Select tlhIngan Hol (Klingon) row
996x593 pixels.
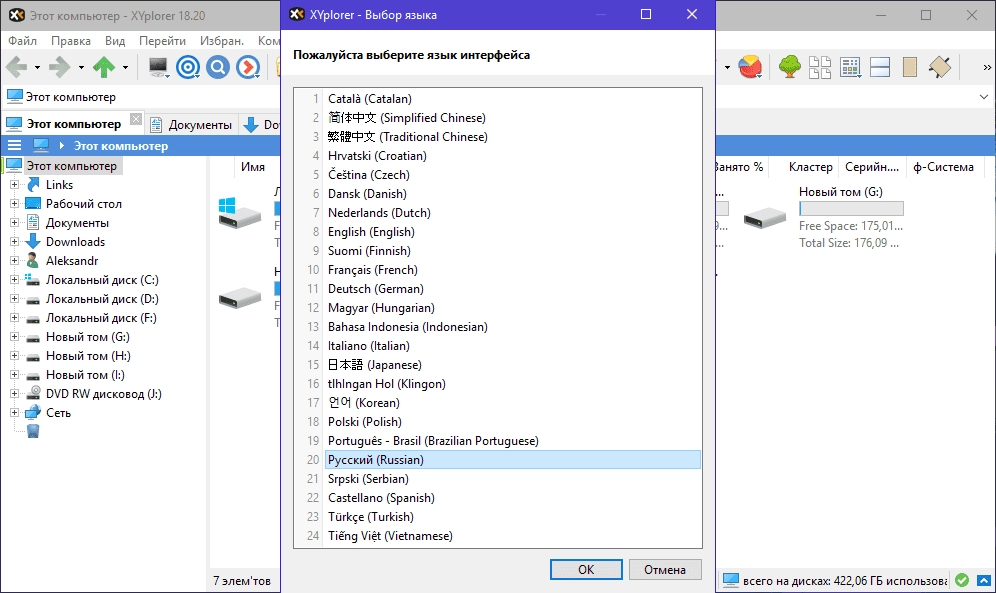[x=513, y=383]
